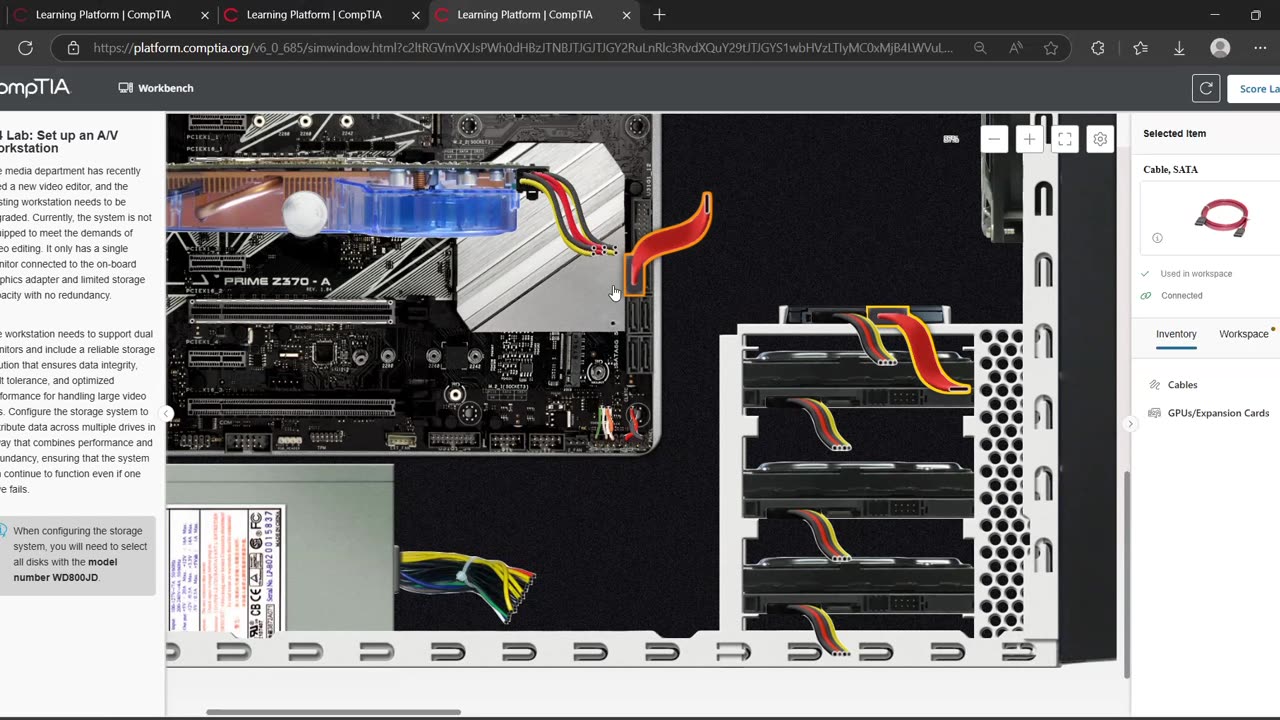Open workbench view settings gear

pyautogui.click(x=1100, y=139)
